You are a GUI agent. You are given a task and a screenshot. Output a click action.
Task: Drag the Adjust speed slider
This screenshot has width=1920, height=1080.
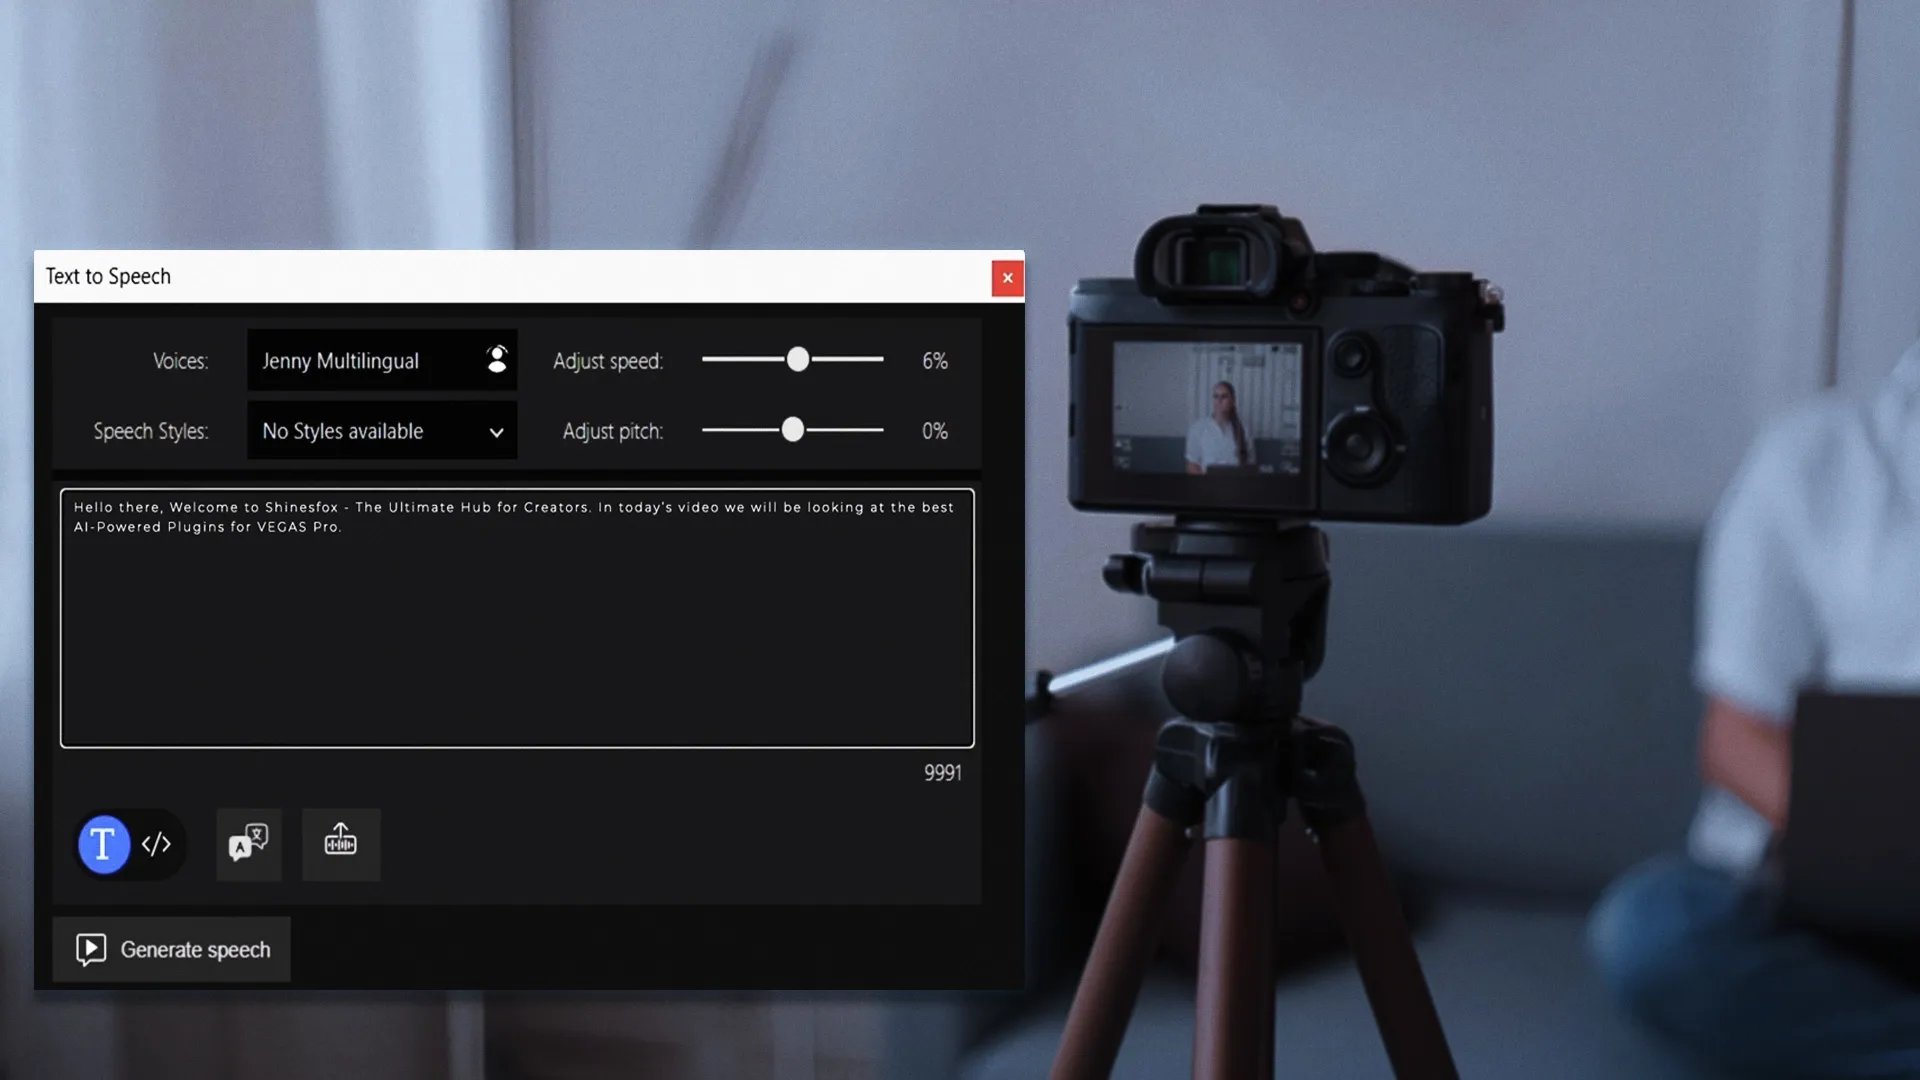pyautogui.click(x=798, y=359)
